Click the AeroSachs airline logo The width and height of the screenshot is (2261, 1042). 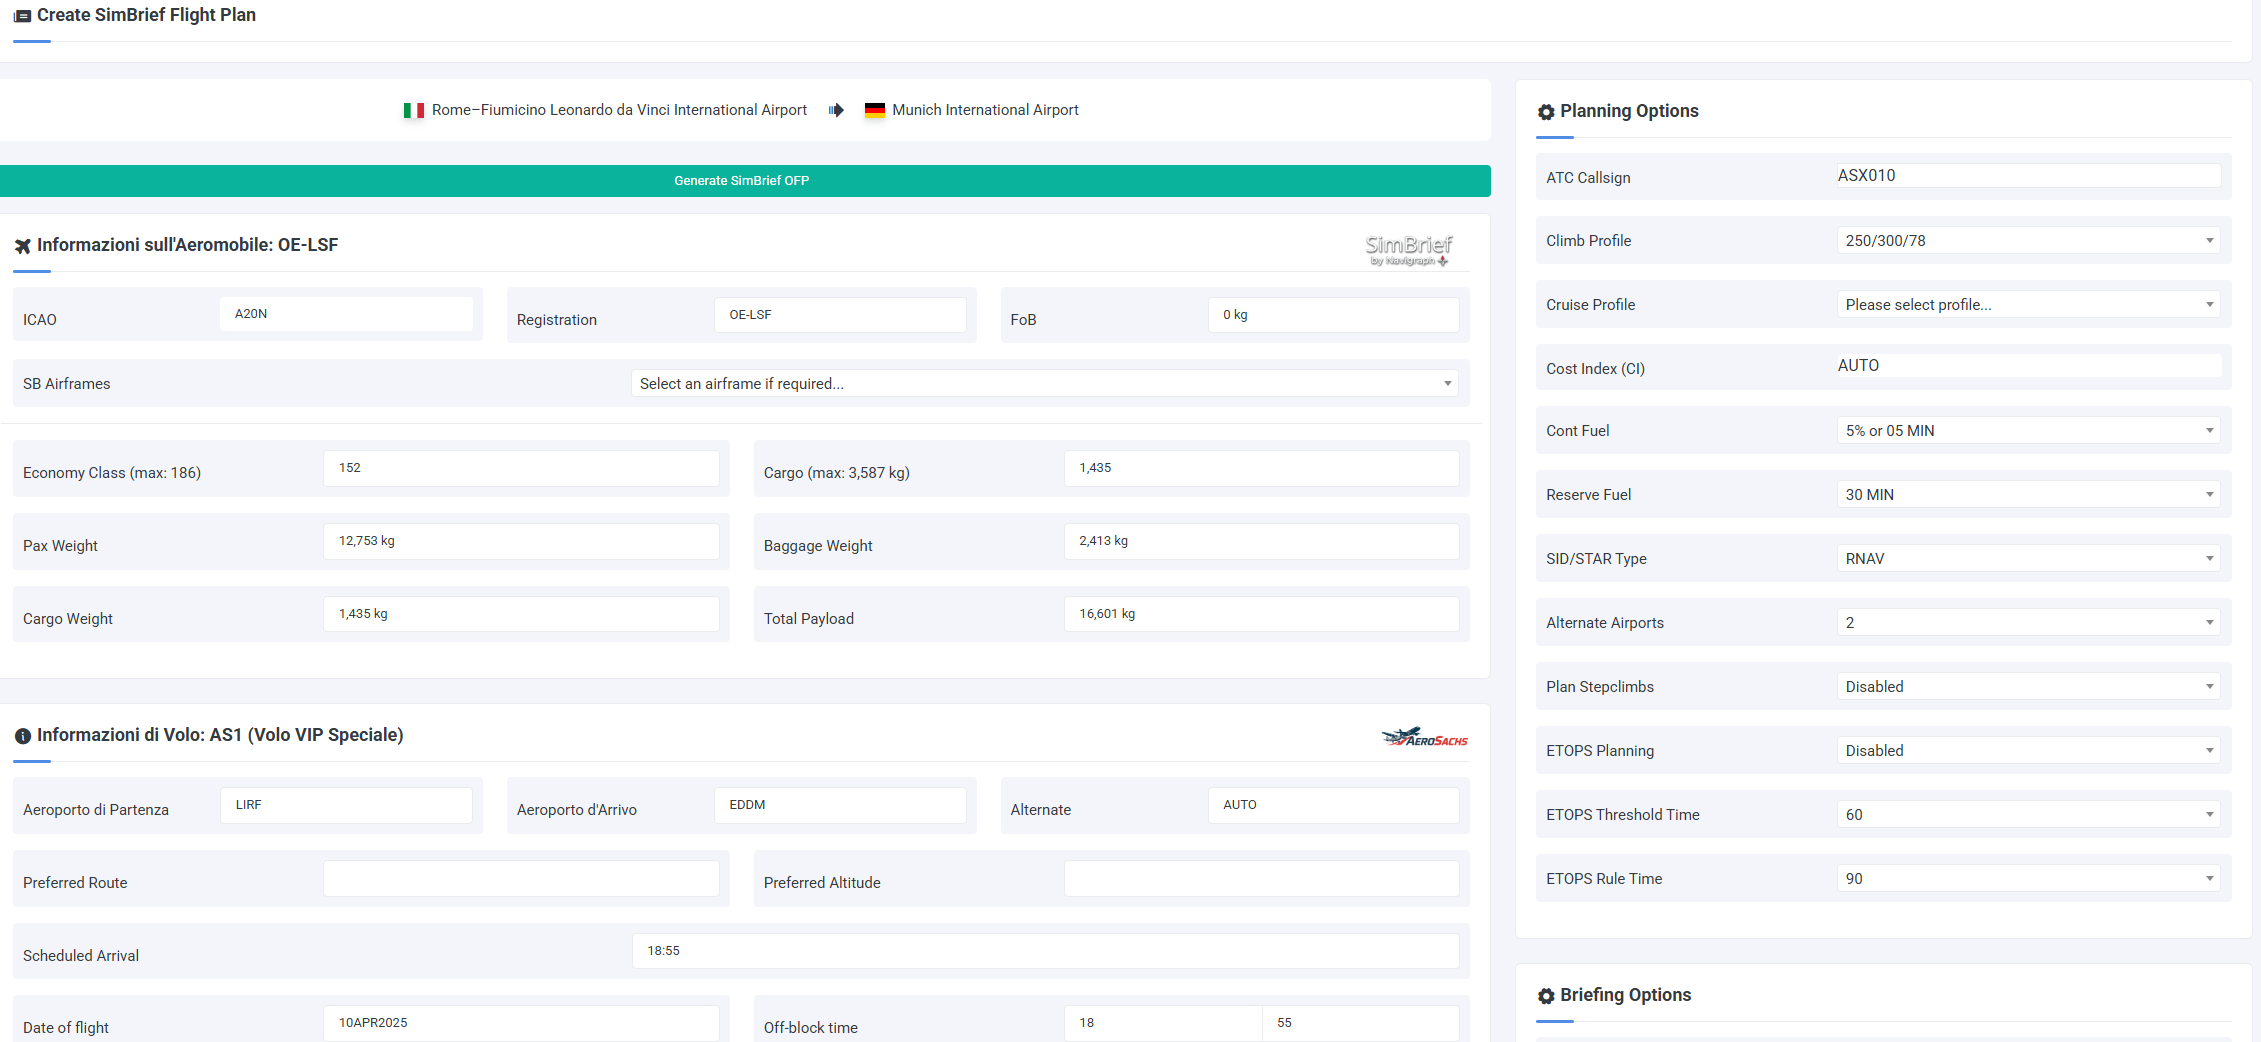coord(1424,738)
